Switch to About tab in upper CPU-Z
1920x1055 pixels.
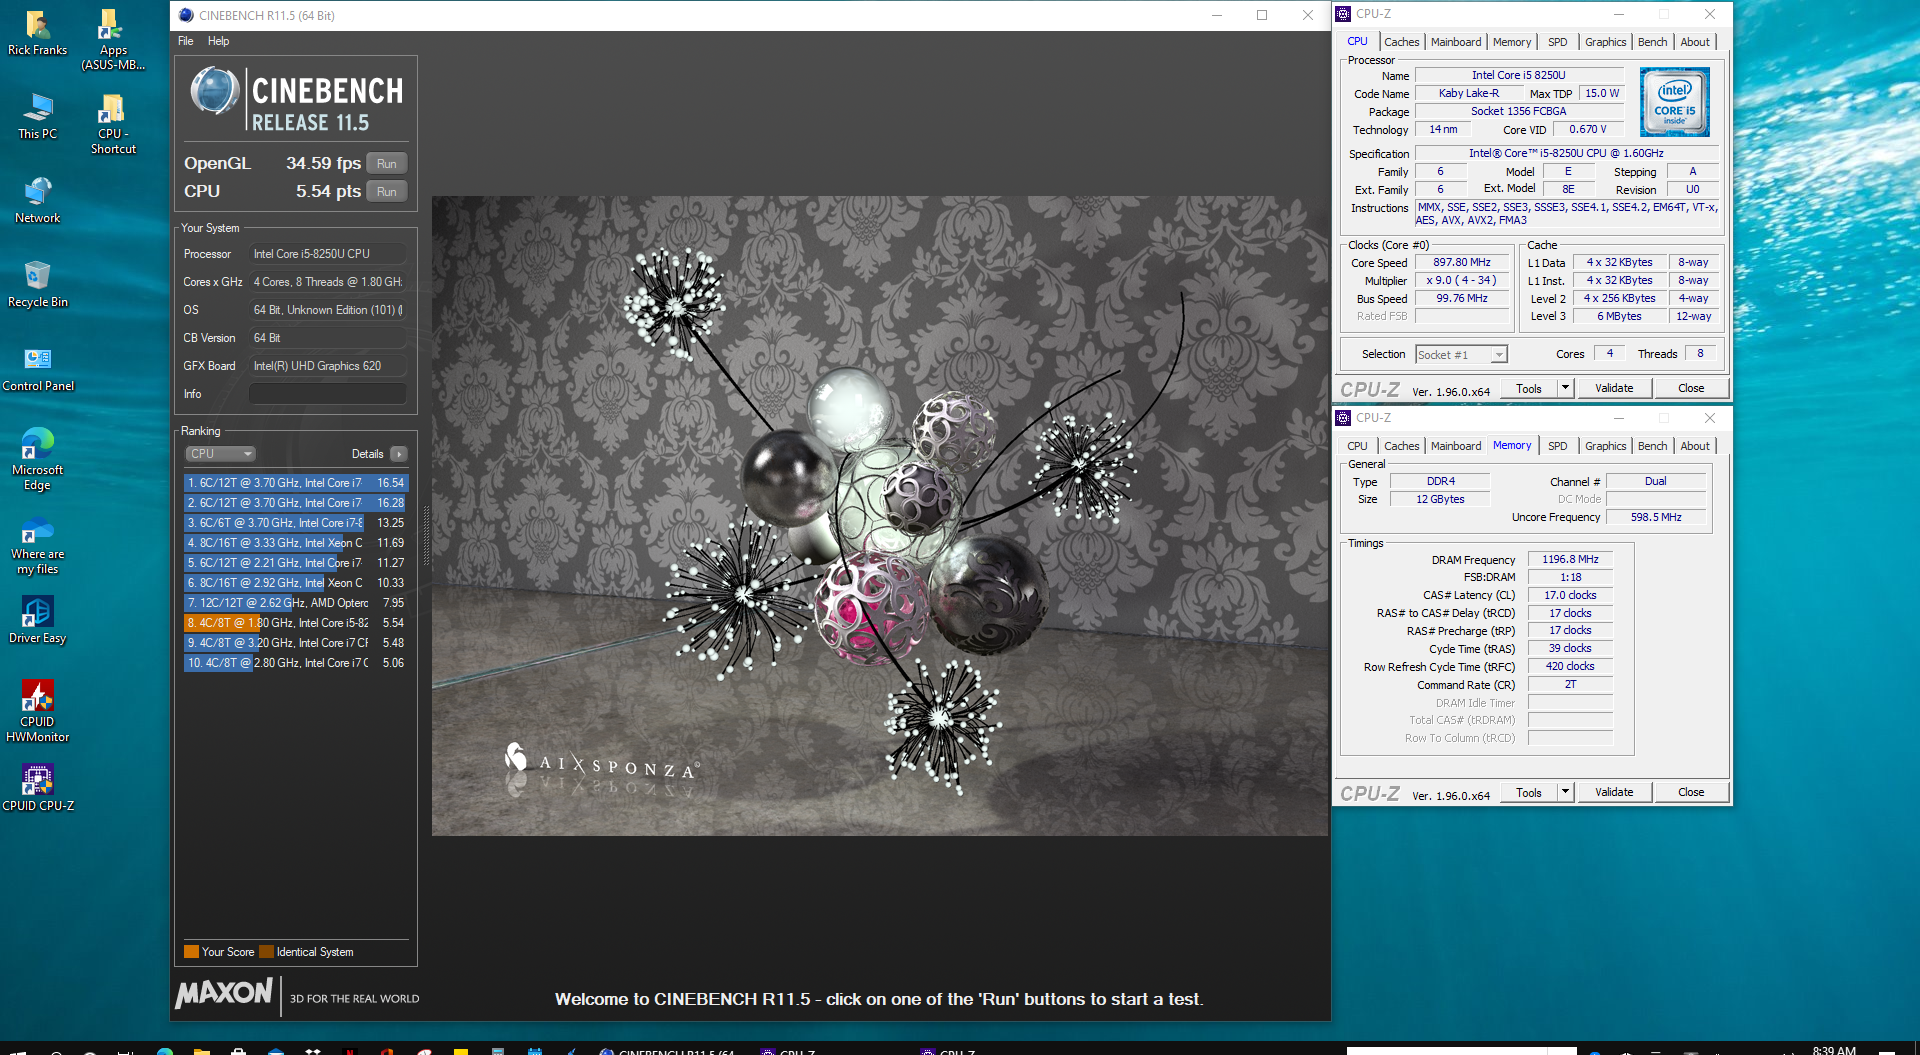point(1694,42)
